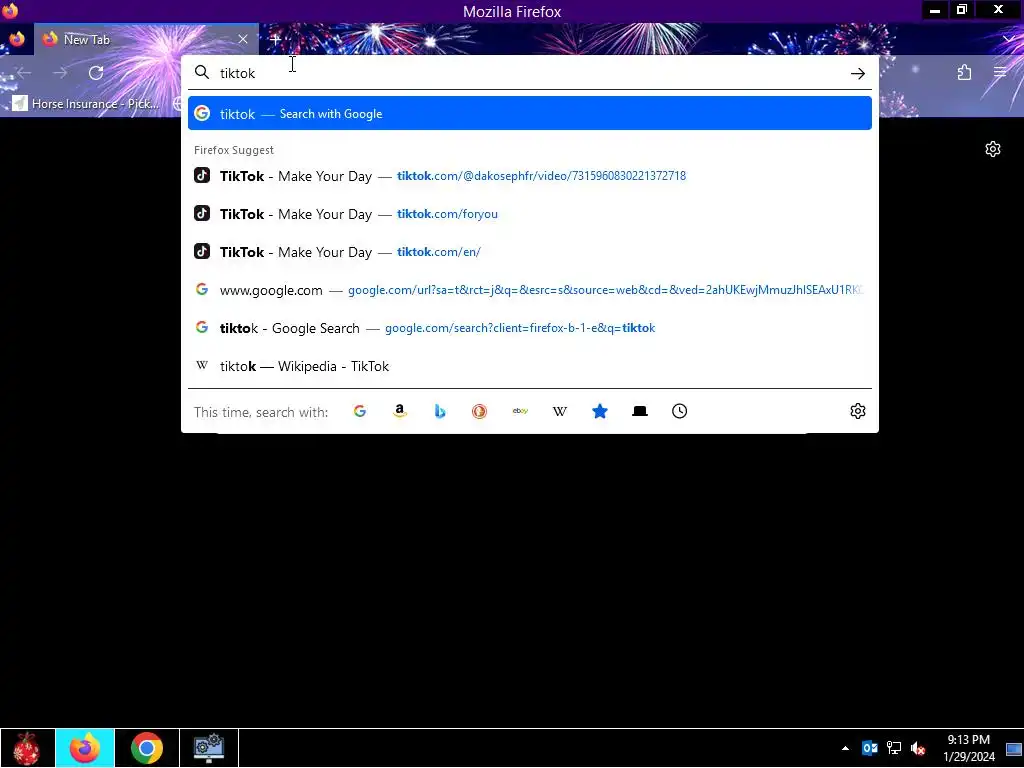Launch Firefox from the taskbar
Image resolution: width=1024 pixels, height=768 pixels.
pos(85,748)
